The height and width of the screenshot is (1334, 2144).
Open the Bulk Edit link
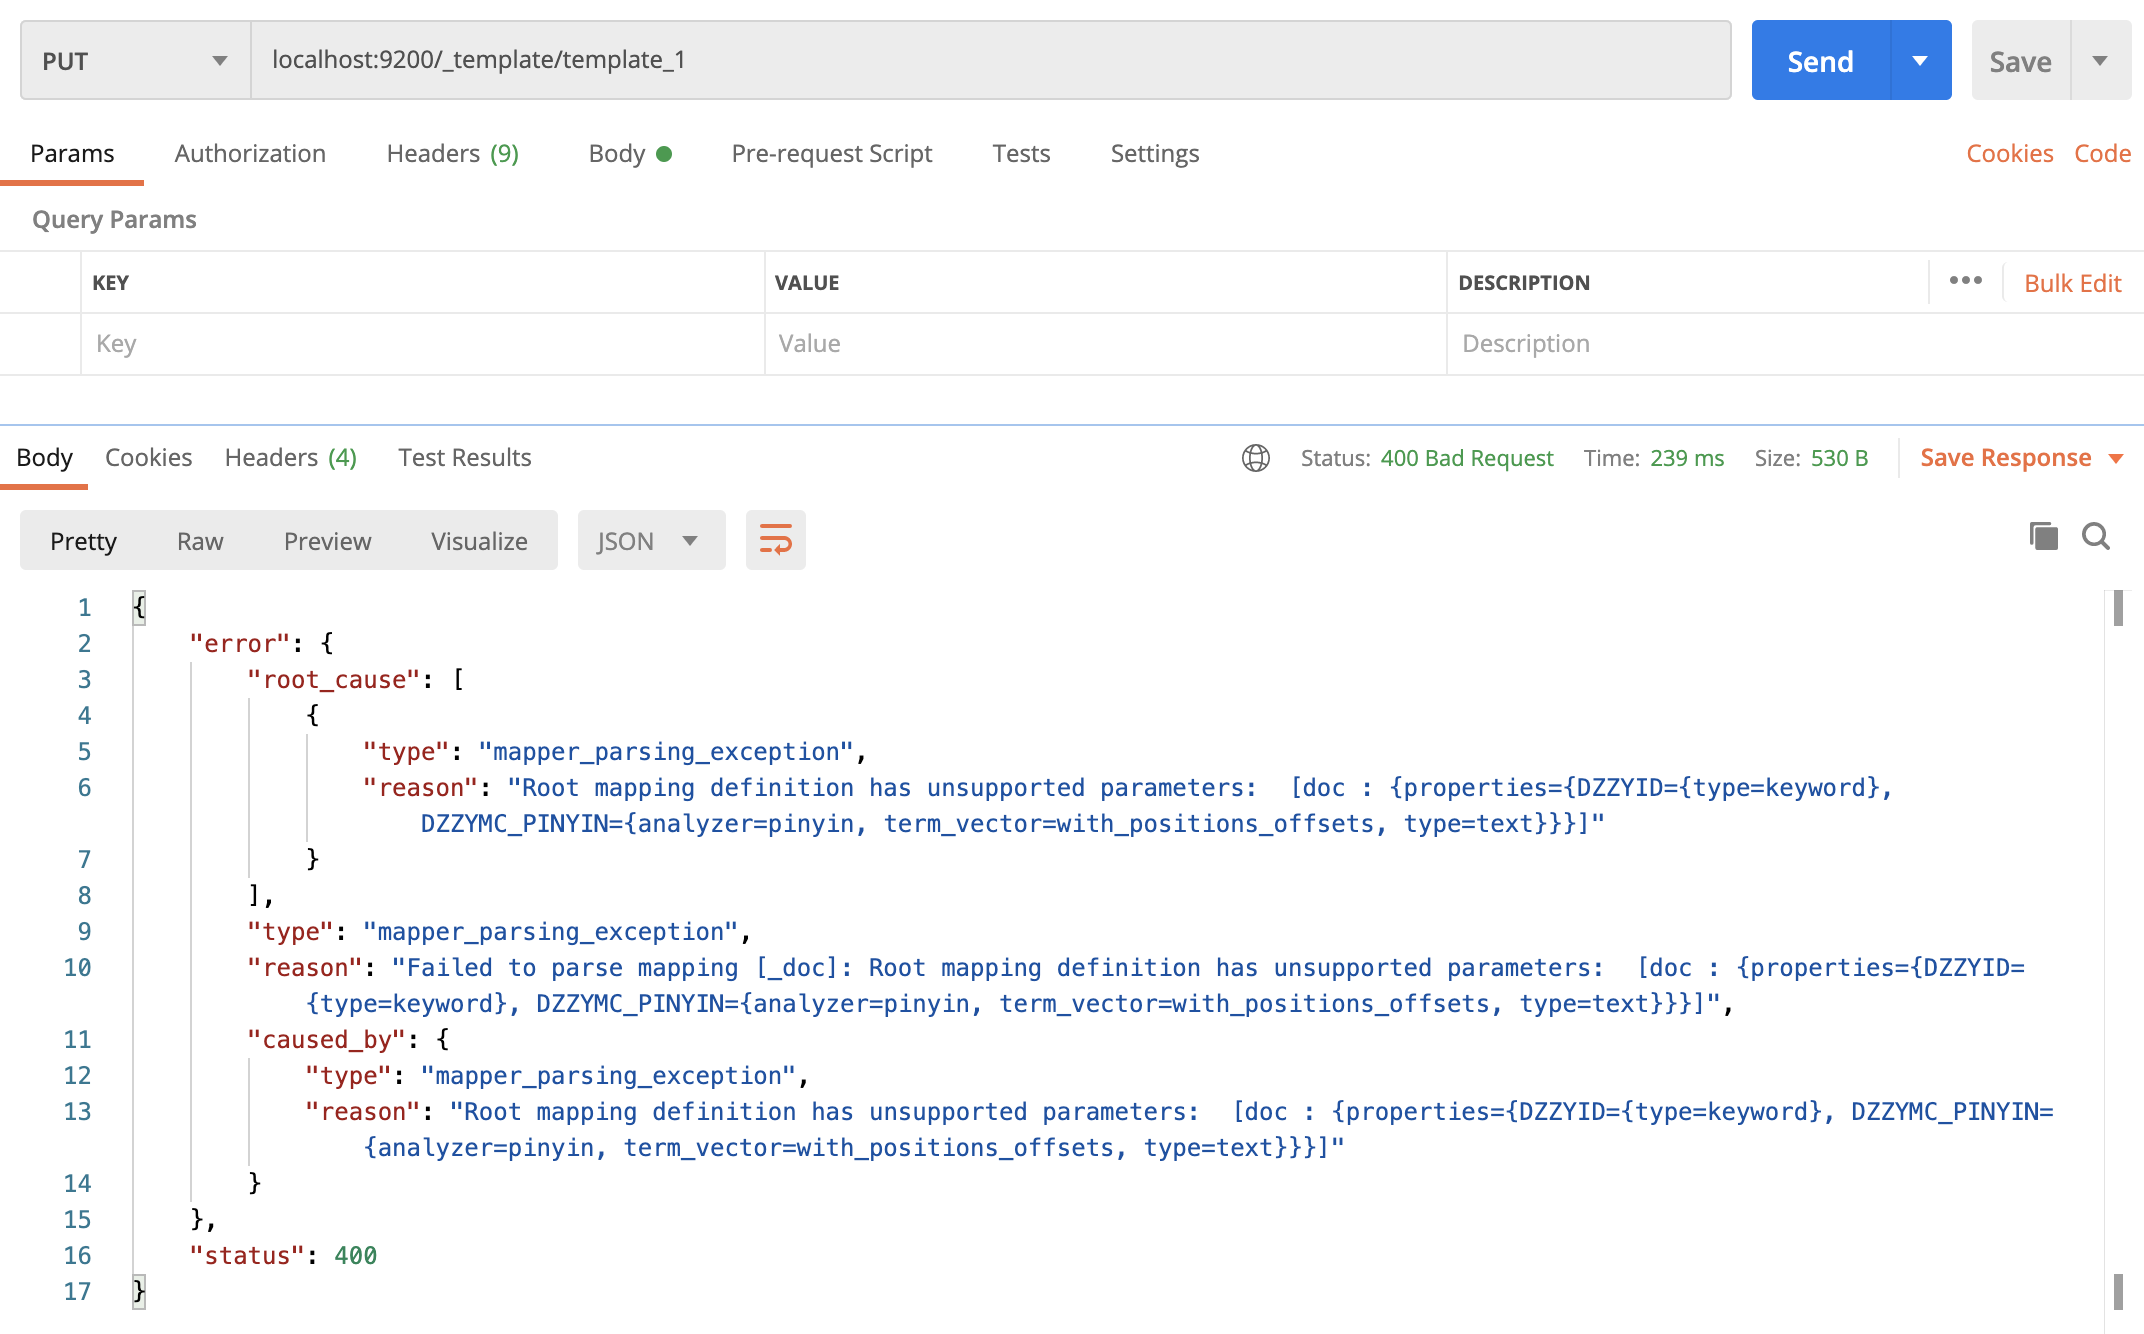coord(2072,283)
